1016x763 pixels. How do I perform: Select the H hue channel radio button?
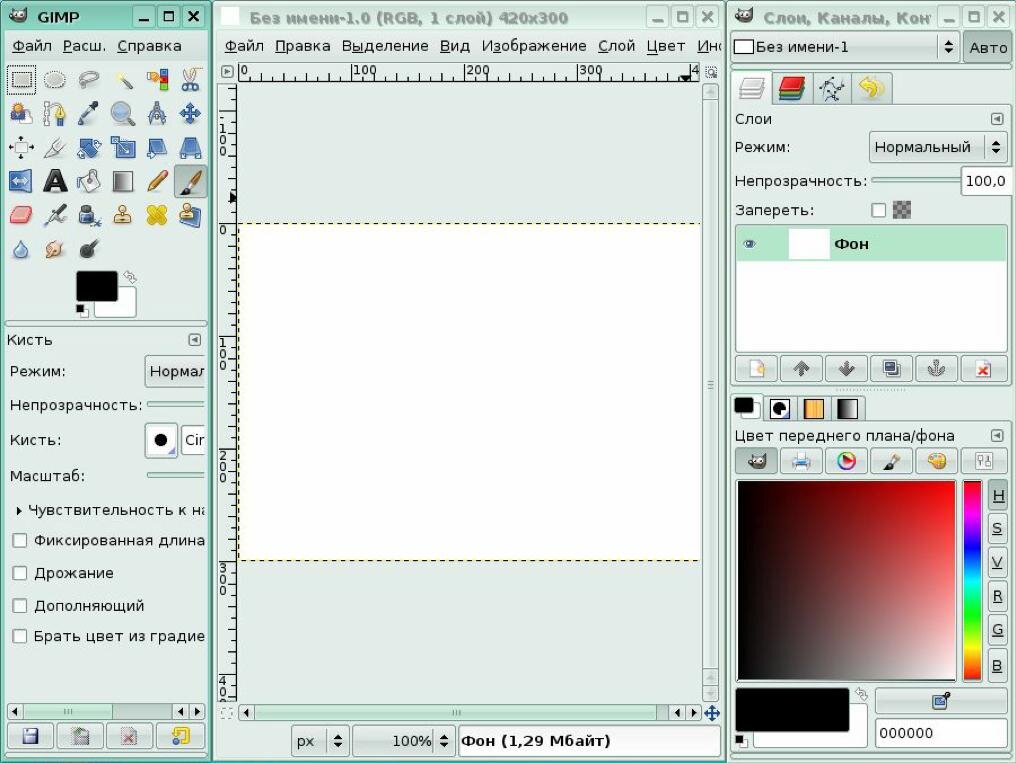coord(998,496)
